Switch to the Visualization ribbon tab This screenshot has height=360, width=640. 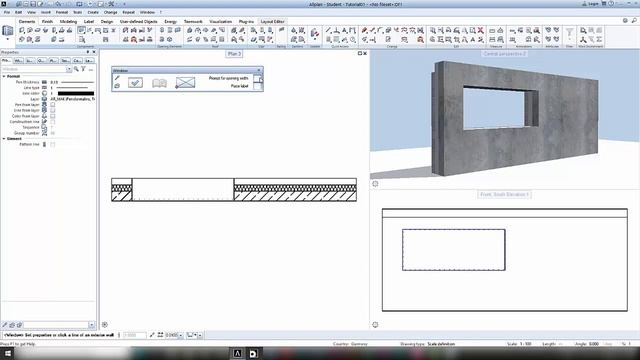[x=220, y=21]
